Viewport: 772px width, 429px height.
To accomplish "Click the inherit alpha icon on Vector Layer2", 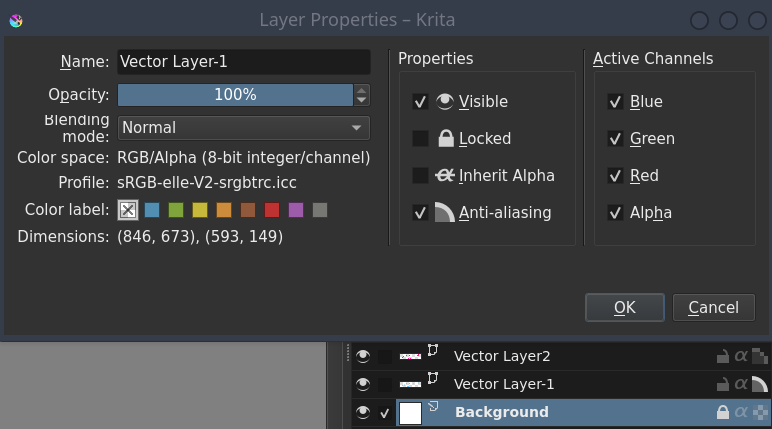I will pyautogui.click(x=741, y=356).
